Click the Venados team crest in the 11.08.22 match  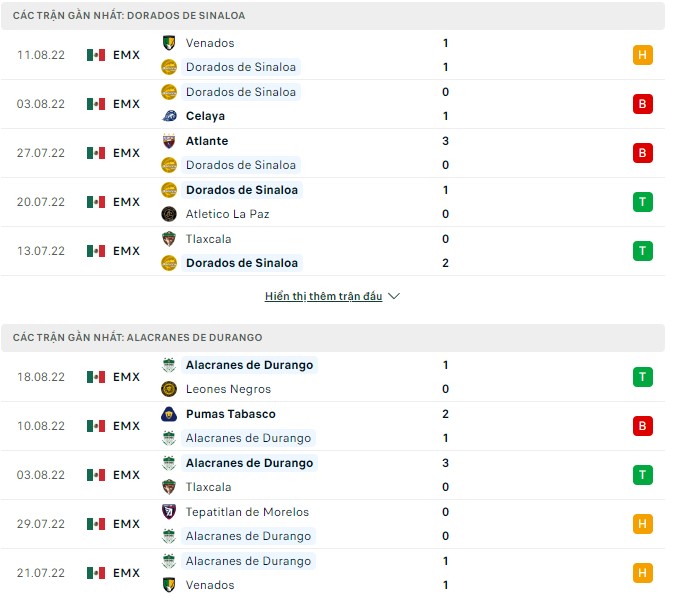[168, 43]
